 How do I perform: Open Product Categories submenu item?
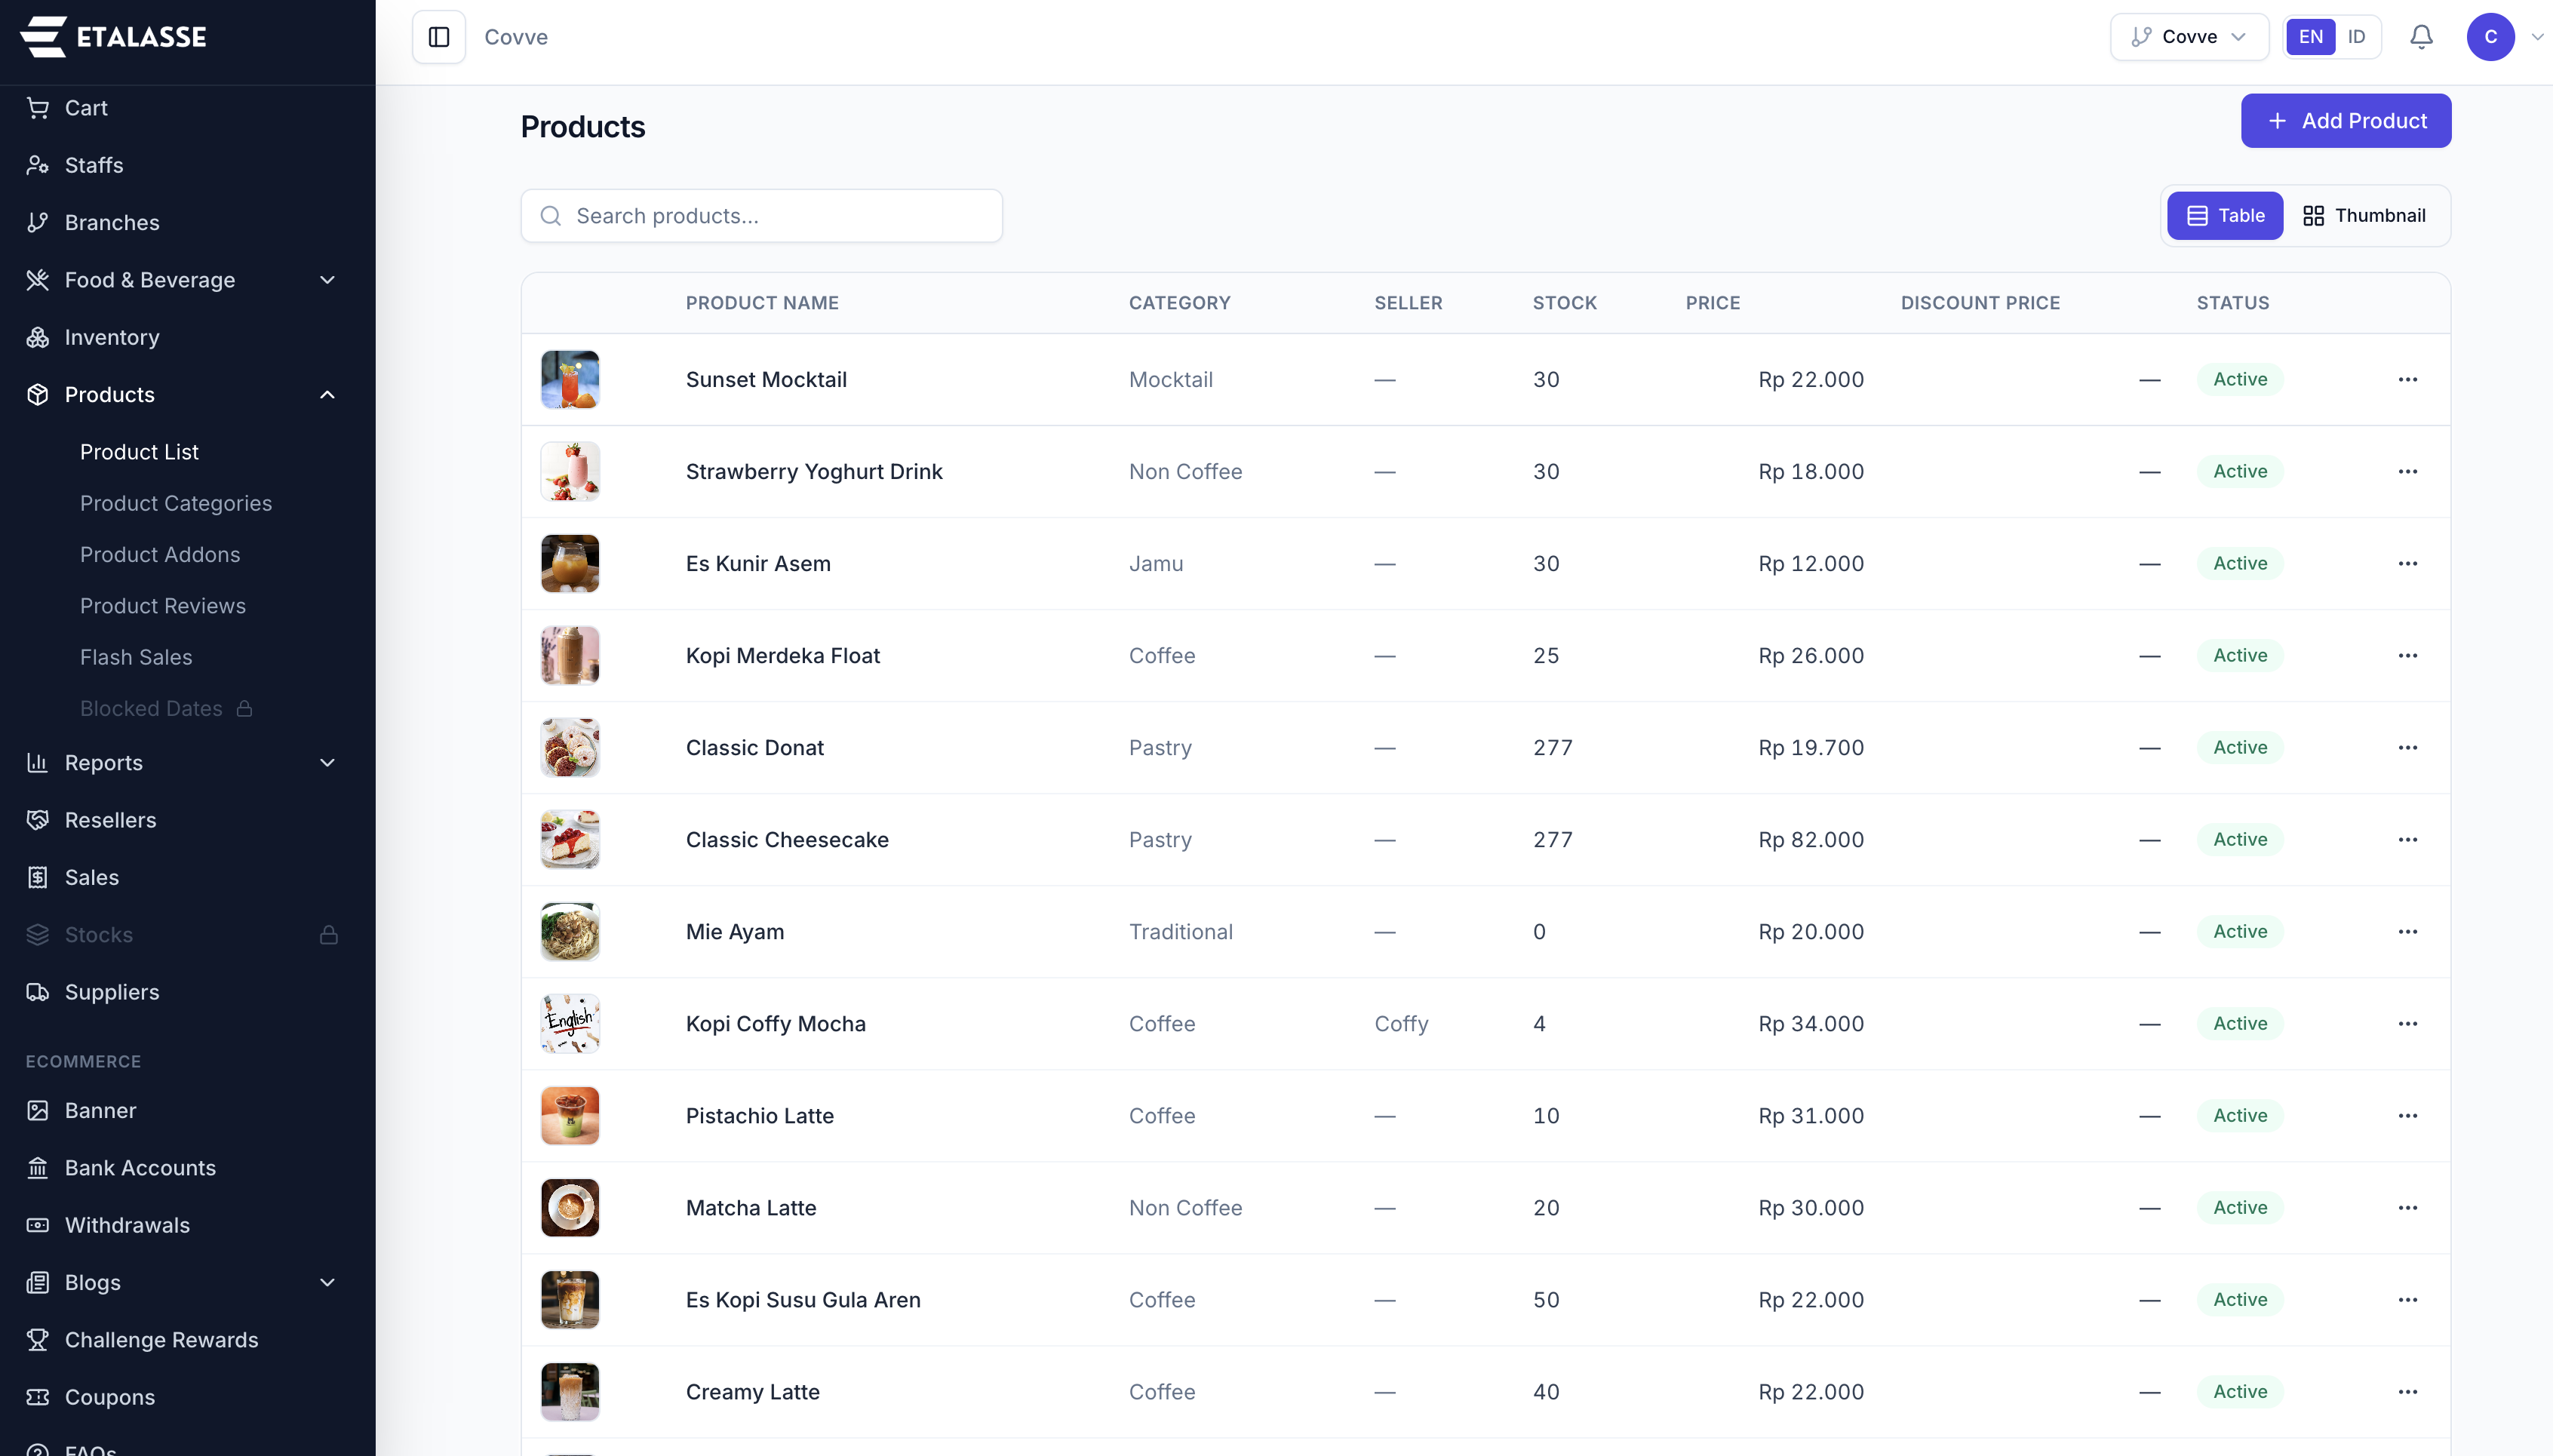click(x=176, y=503)
